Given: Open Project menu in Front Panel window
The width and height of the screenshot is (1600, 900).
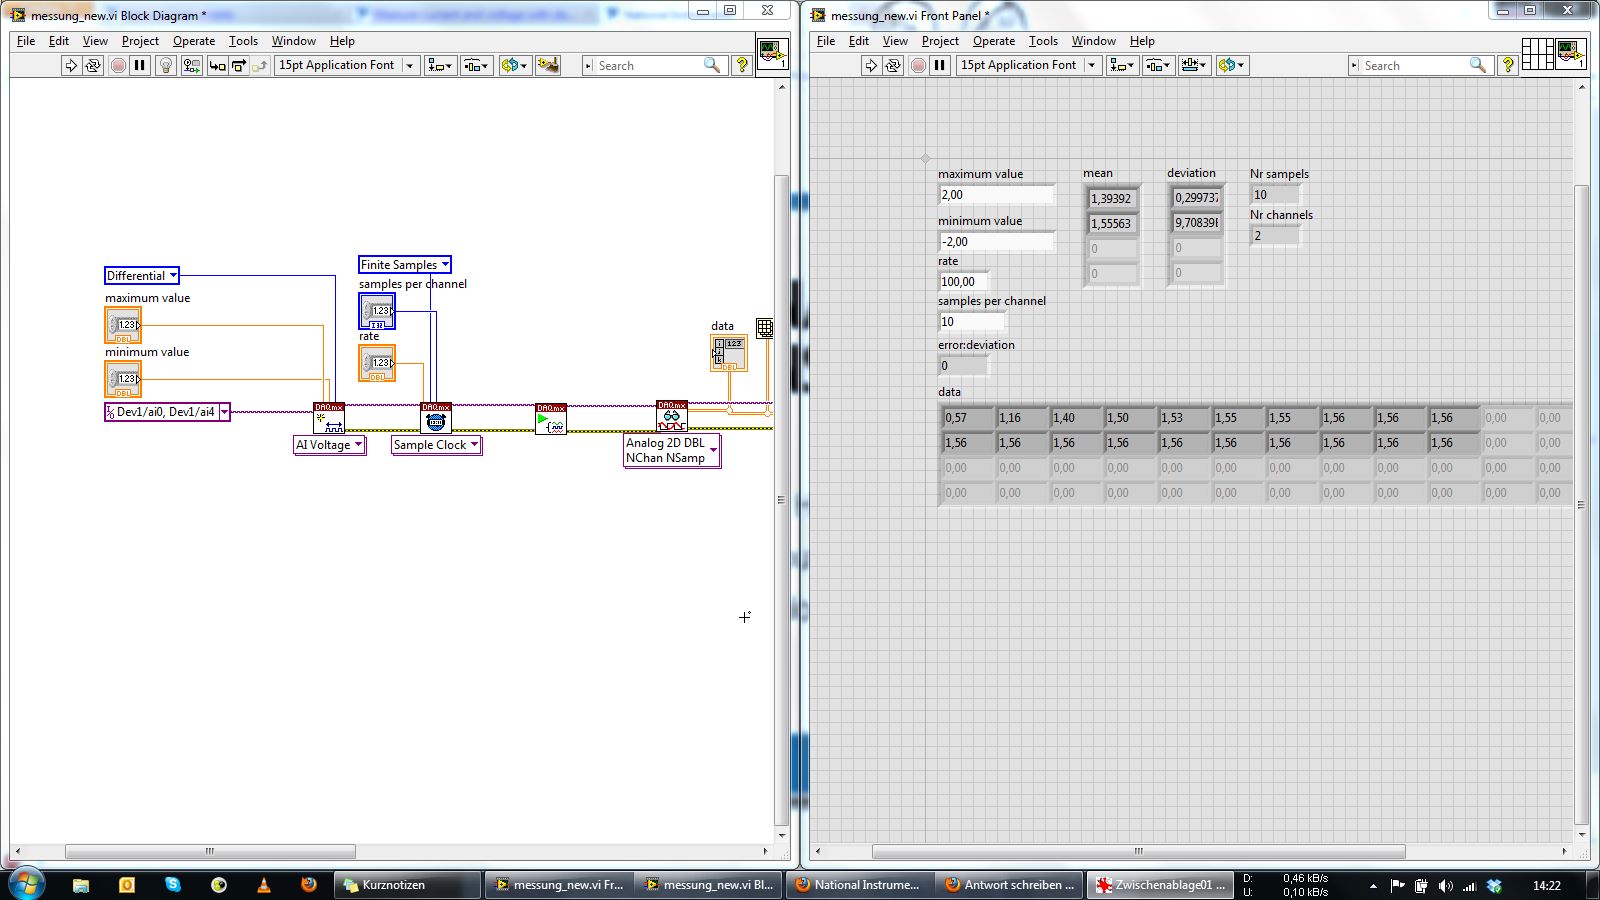Looking at the screenshot, I should [940, 41].
